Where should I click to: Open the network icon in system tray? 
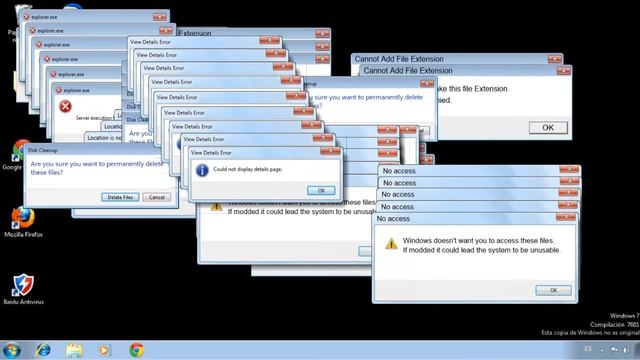click(x=614, y=350)
